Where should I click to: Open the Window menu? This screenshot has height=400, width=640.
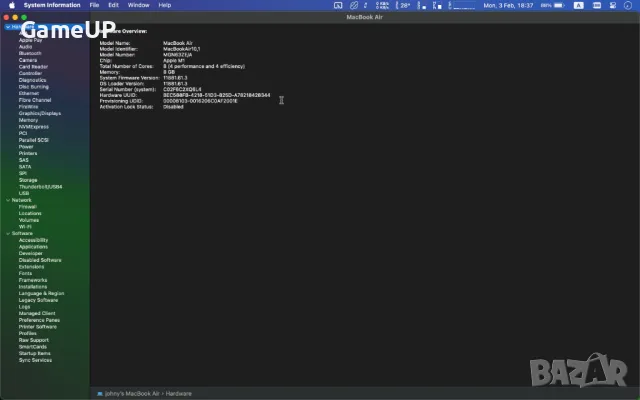(138, 5)
